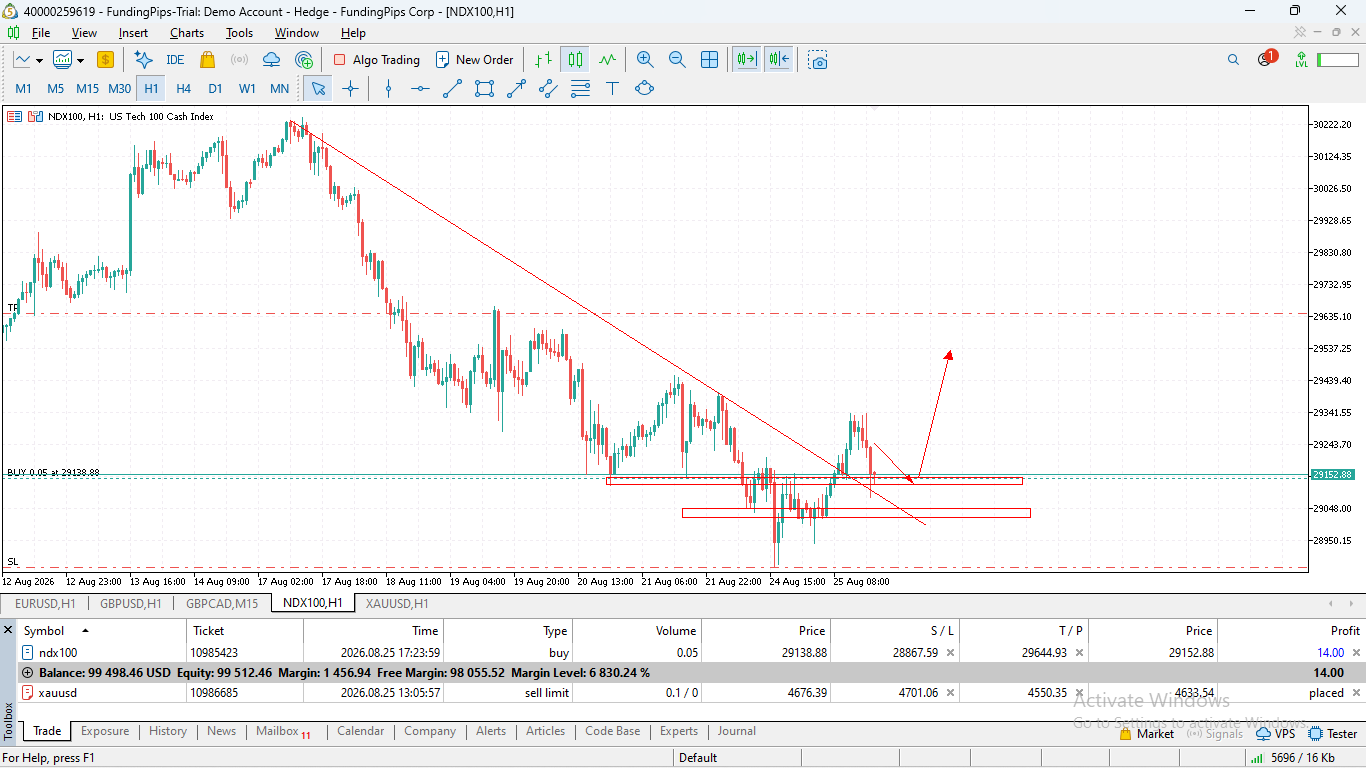Image resolution: width=1366 pixels, height=768 pixels.
Task: Open the objects shapes tool
Action: [x=644, y=88]
